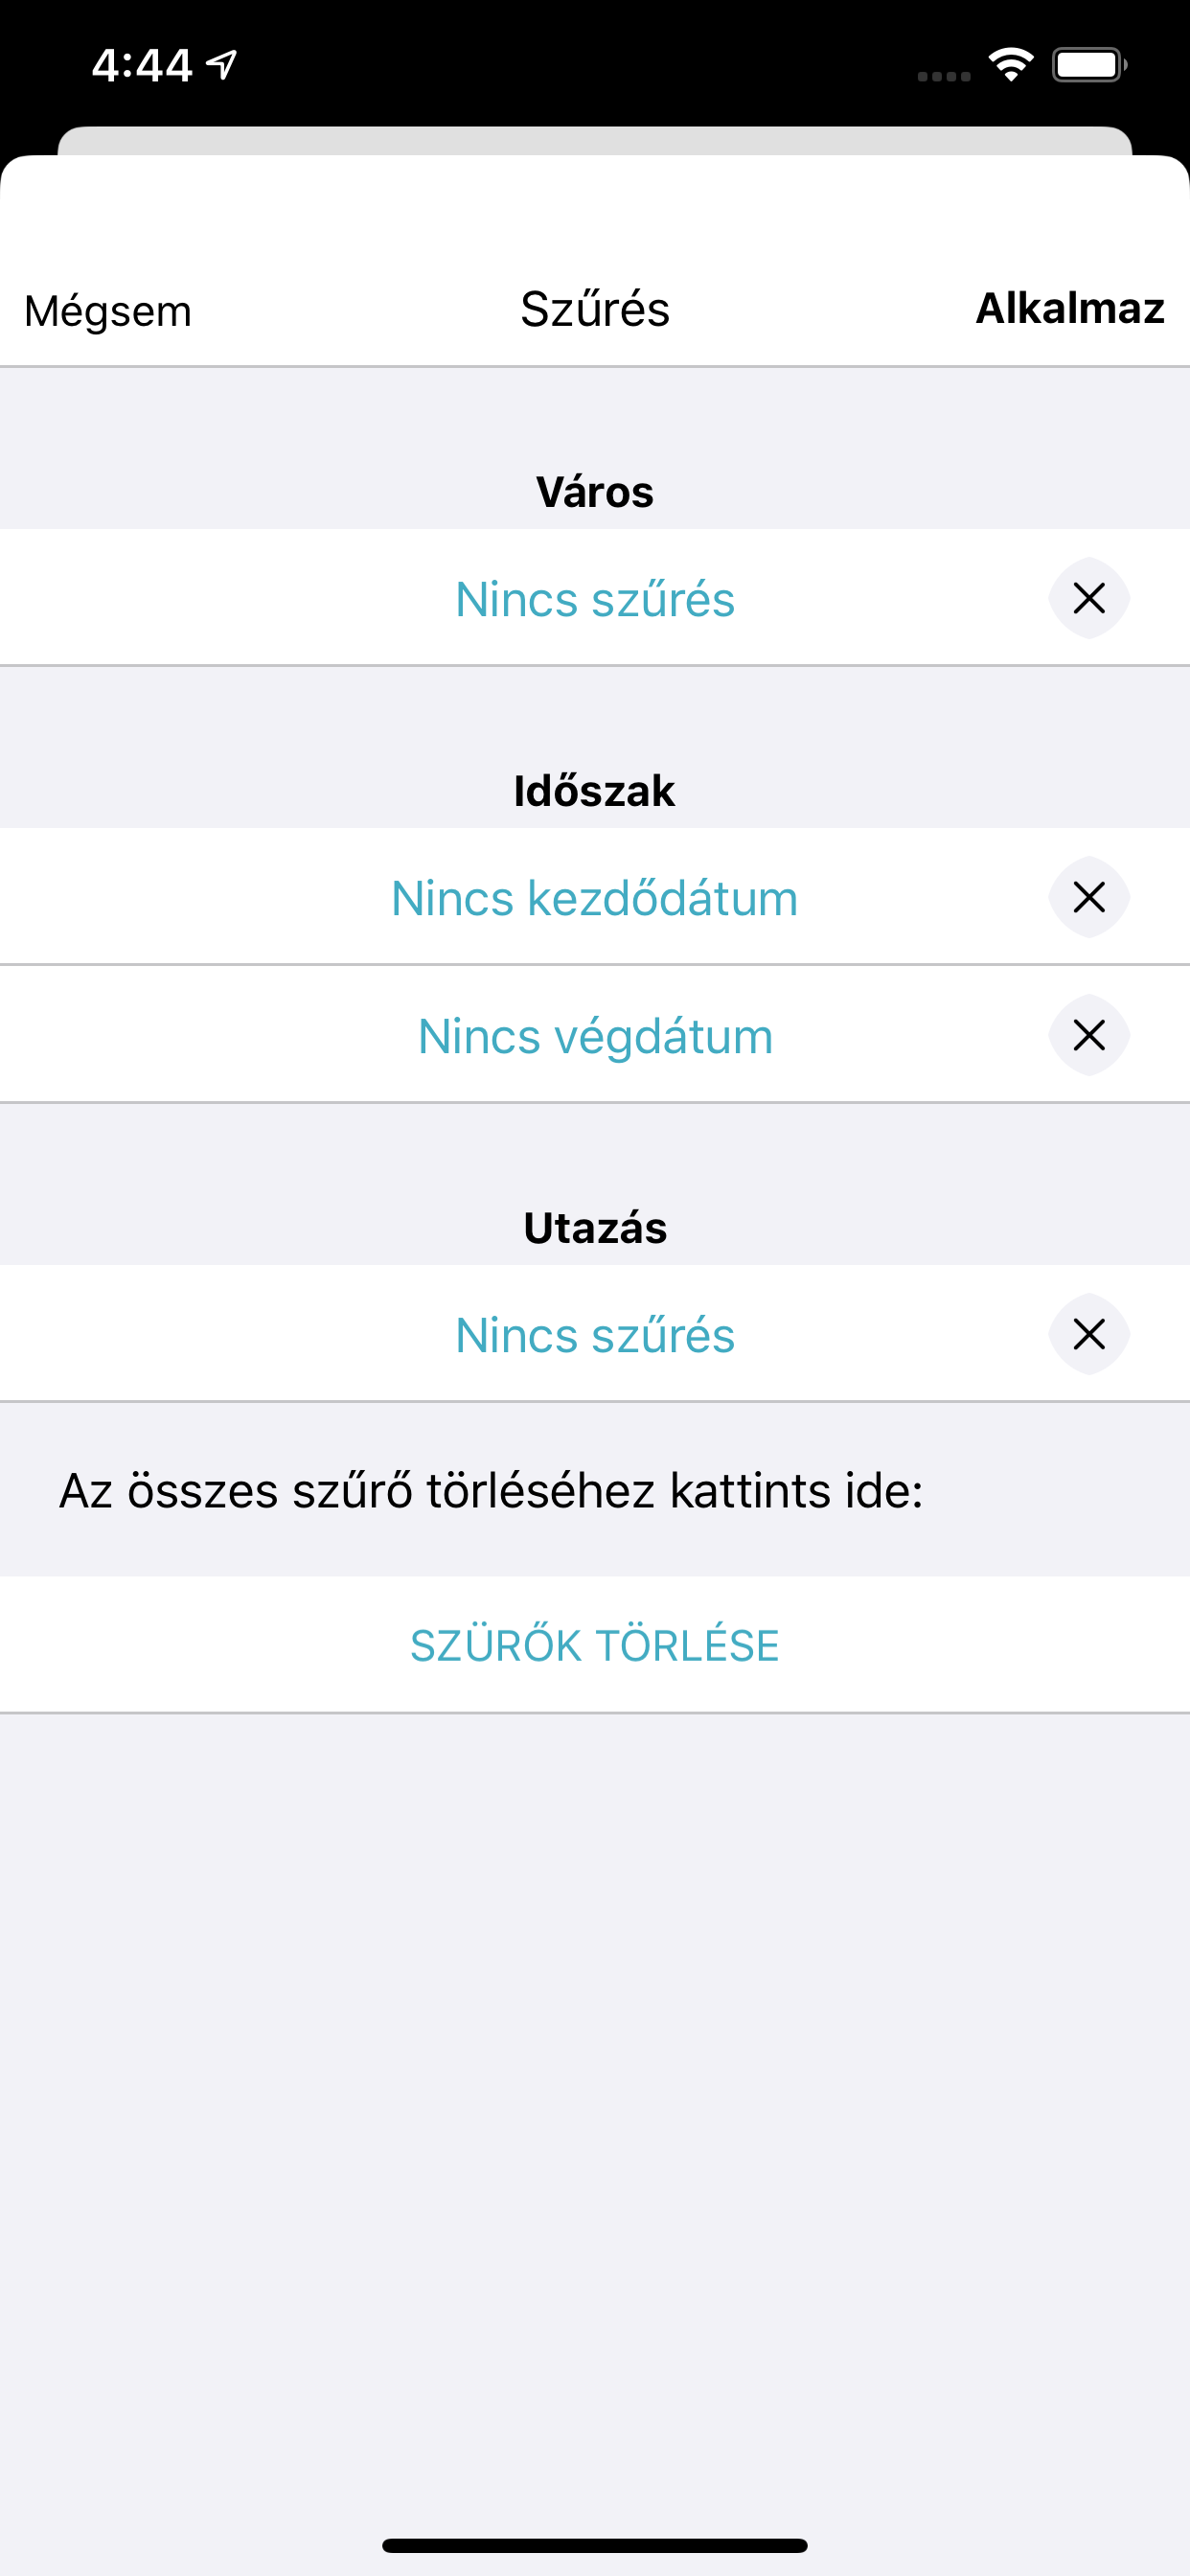This screenshot has width=1190, height=2576.
Task: Tap the home indicator bar
Action: pos(594,2545)
